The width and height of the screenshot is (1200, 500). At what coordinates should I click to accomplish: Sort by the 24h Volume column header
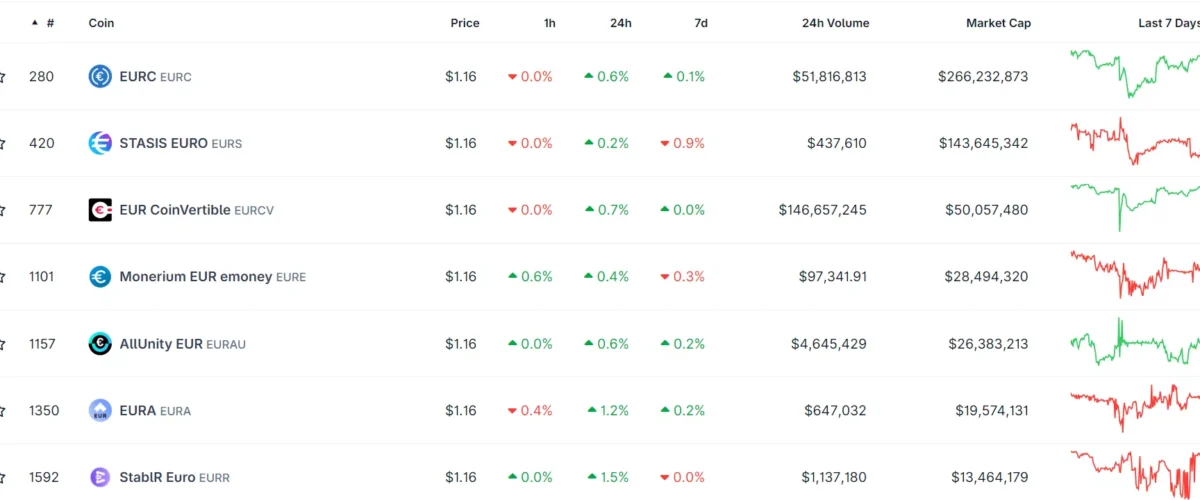[x=835, y=23]
